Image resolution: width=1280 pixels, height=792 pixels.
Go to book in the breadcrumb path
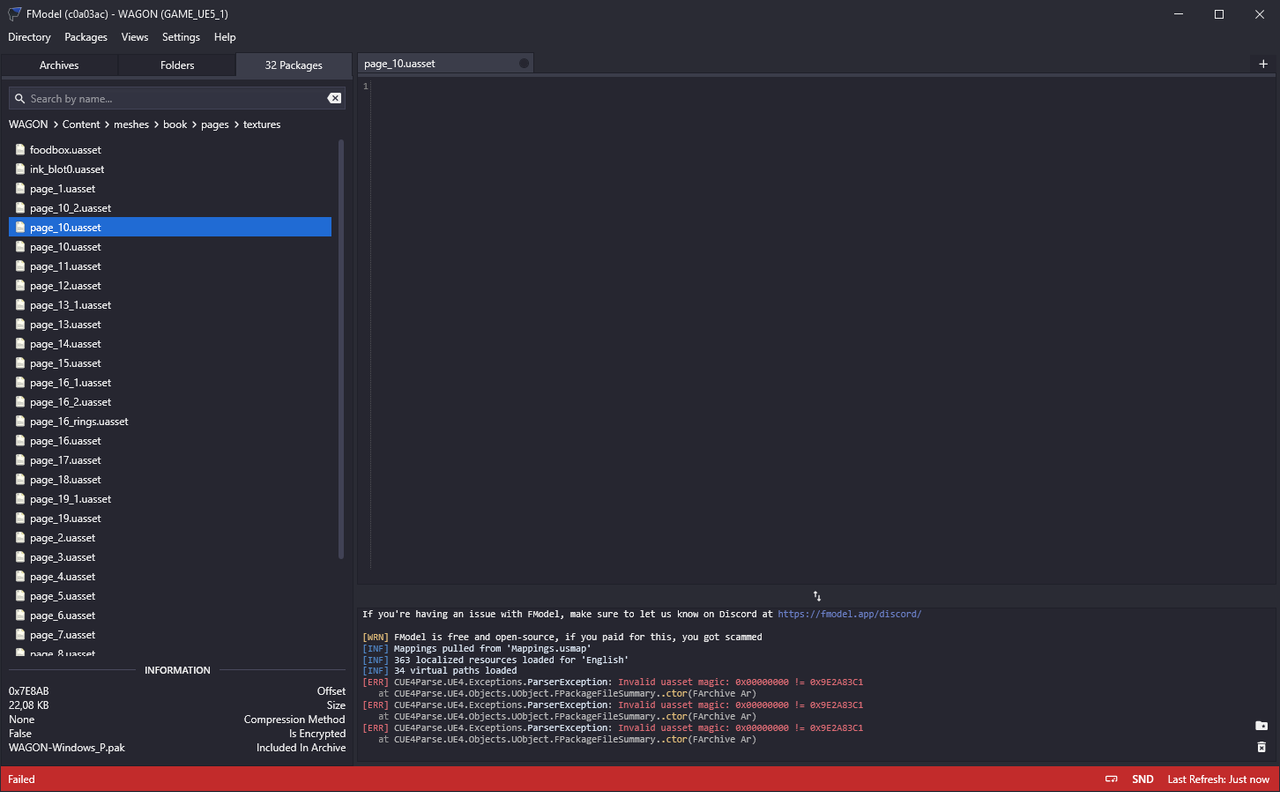tap(175, 125)
